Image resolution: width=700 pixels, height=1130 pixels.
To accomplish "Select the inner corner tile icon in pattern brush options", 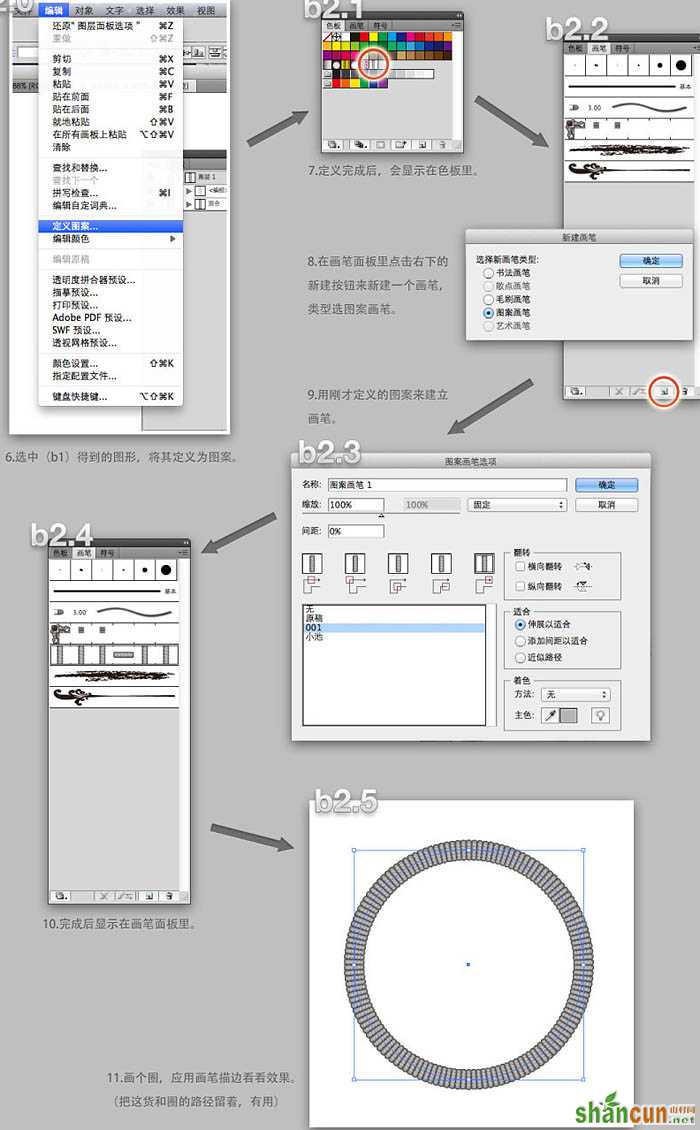I will (x=398, y=563).
